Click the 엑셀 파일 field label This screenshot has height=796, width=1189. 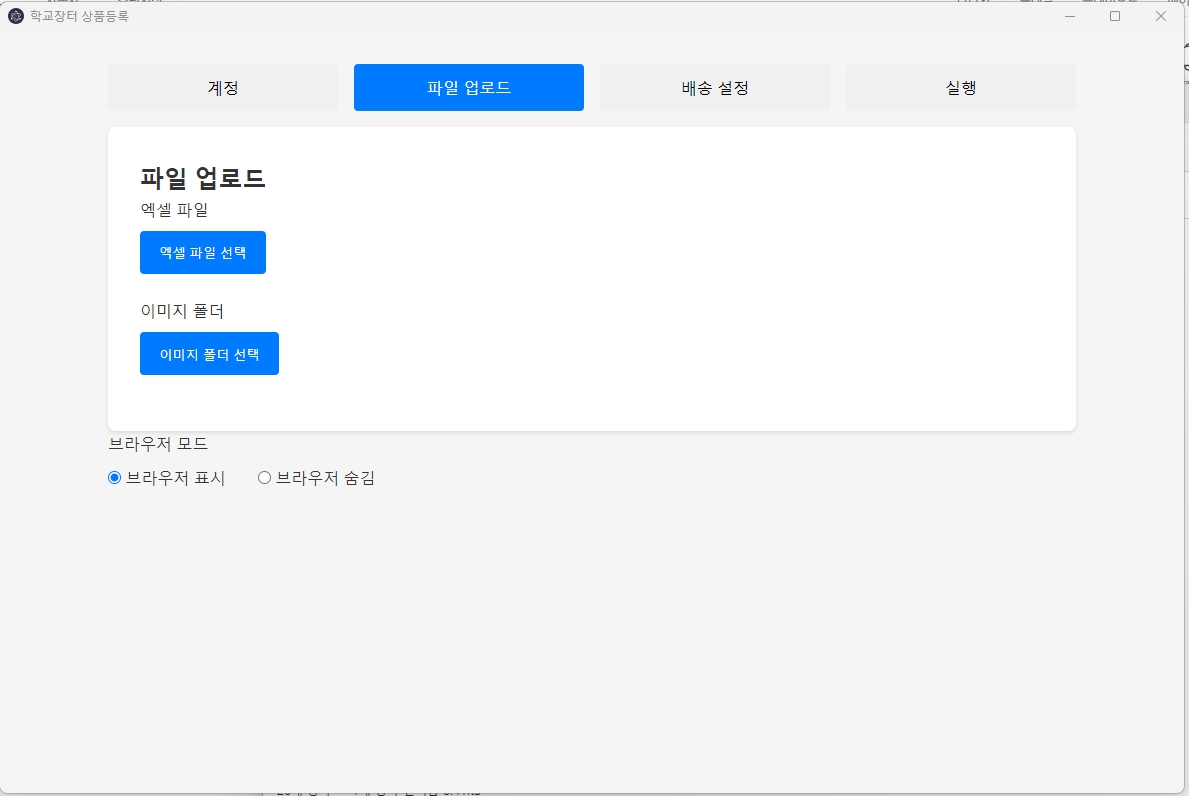click(174, 210)
